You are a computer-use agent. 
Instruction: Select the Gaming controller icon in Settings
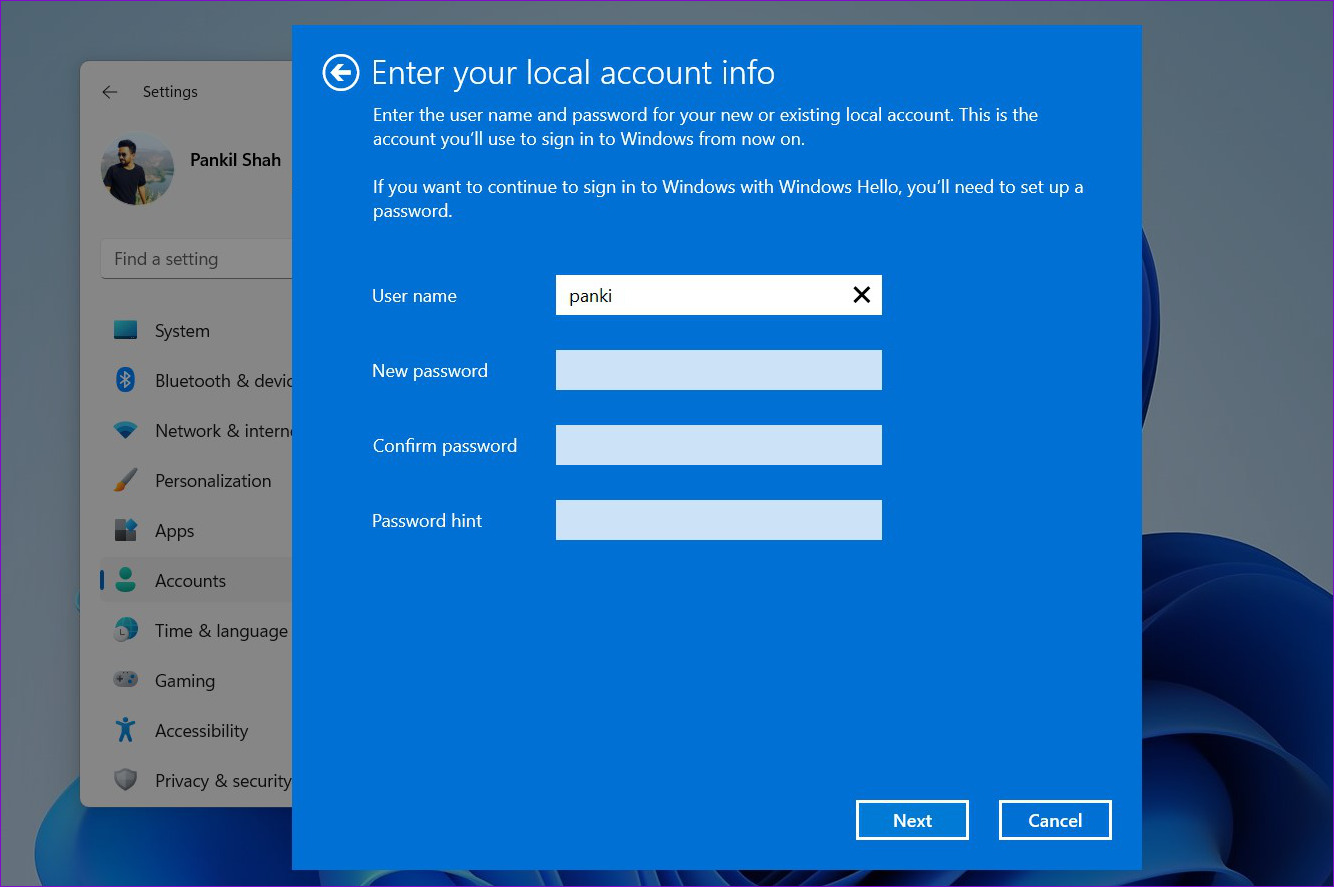click(x=125, y=680)
